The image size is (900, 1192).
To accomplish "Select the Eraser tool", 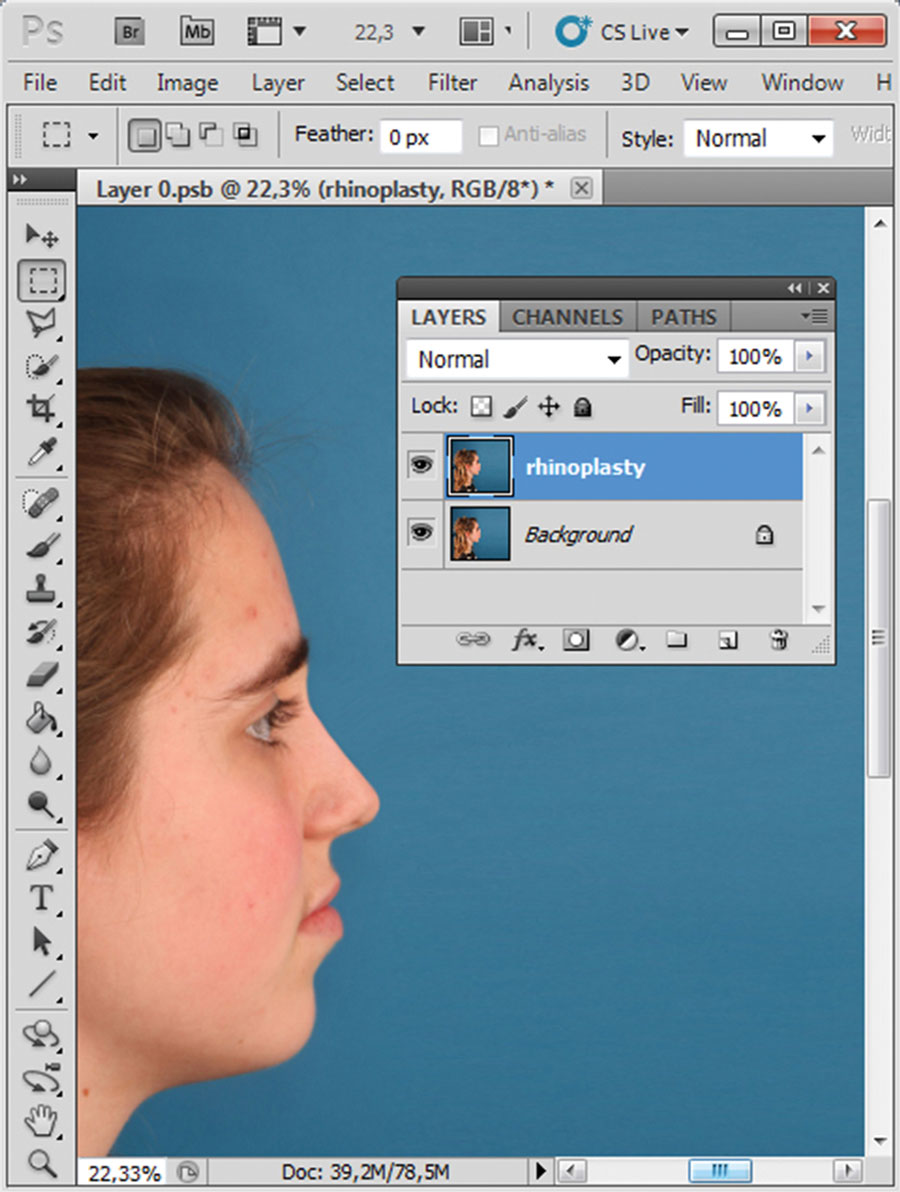I will [x=41, y=676].
